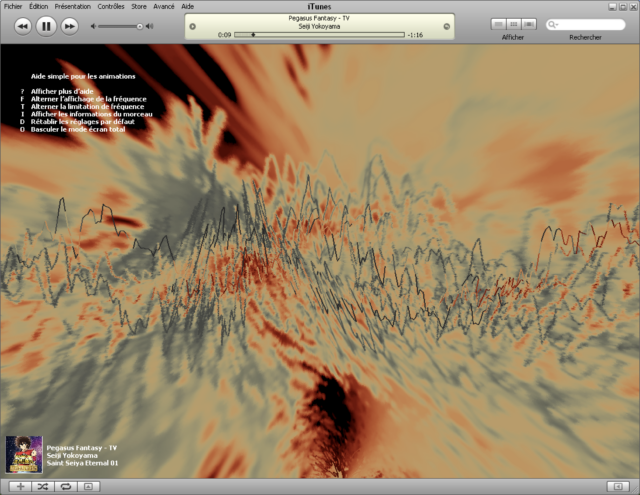Pause the current song
The width and height of the screenshot is (640, 495).
tap(46, 26)
